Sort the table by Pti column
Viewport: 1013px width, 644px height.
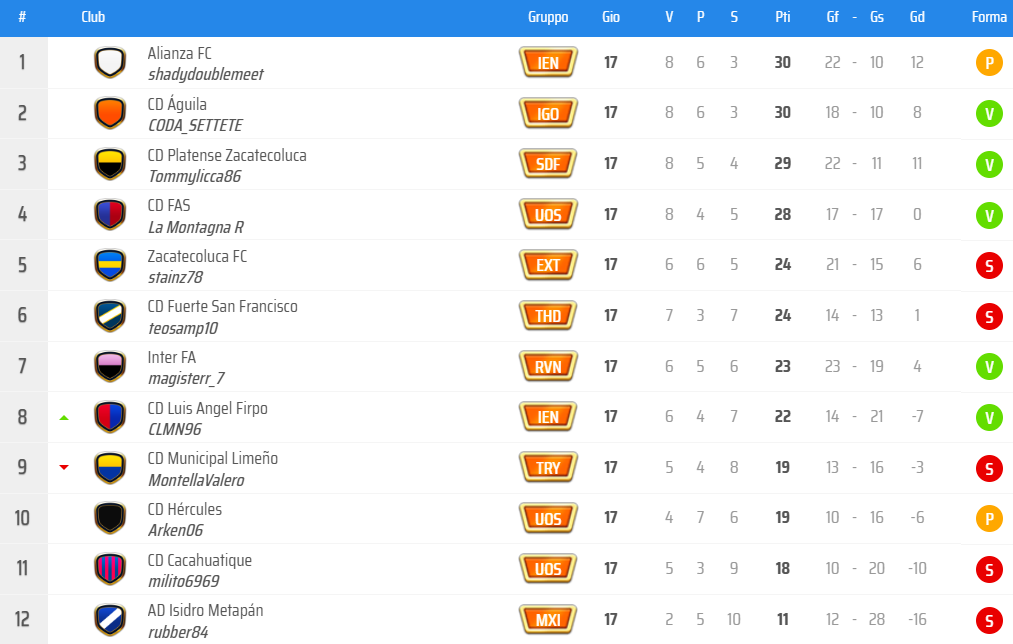point(783,17)
